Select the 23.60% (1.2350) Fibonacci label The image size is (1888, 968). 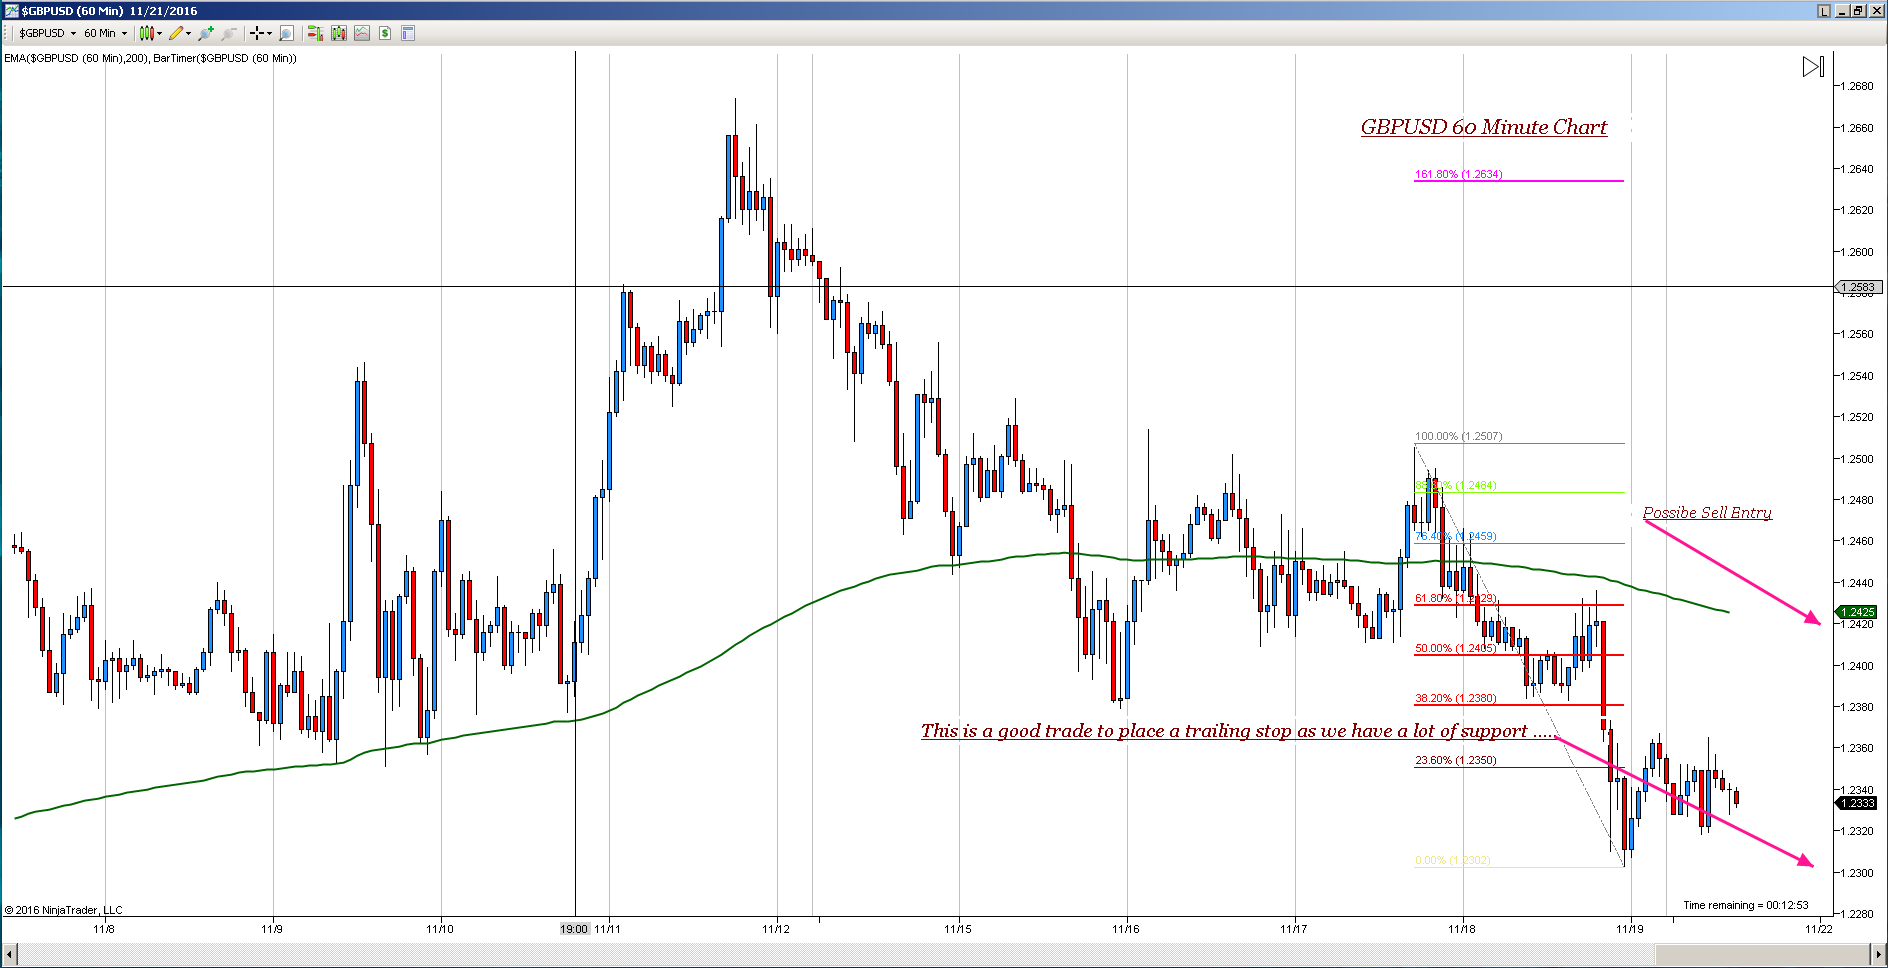[x=1455, y=760]
